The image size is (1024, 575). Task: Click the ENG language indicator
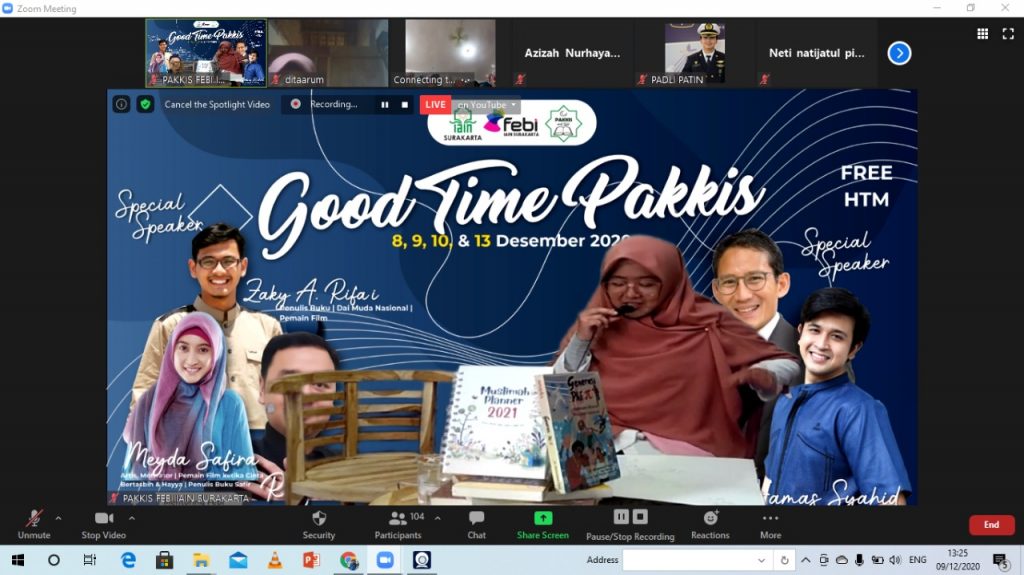918,560
